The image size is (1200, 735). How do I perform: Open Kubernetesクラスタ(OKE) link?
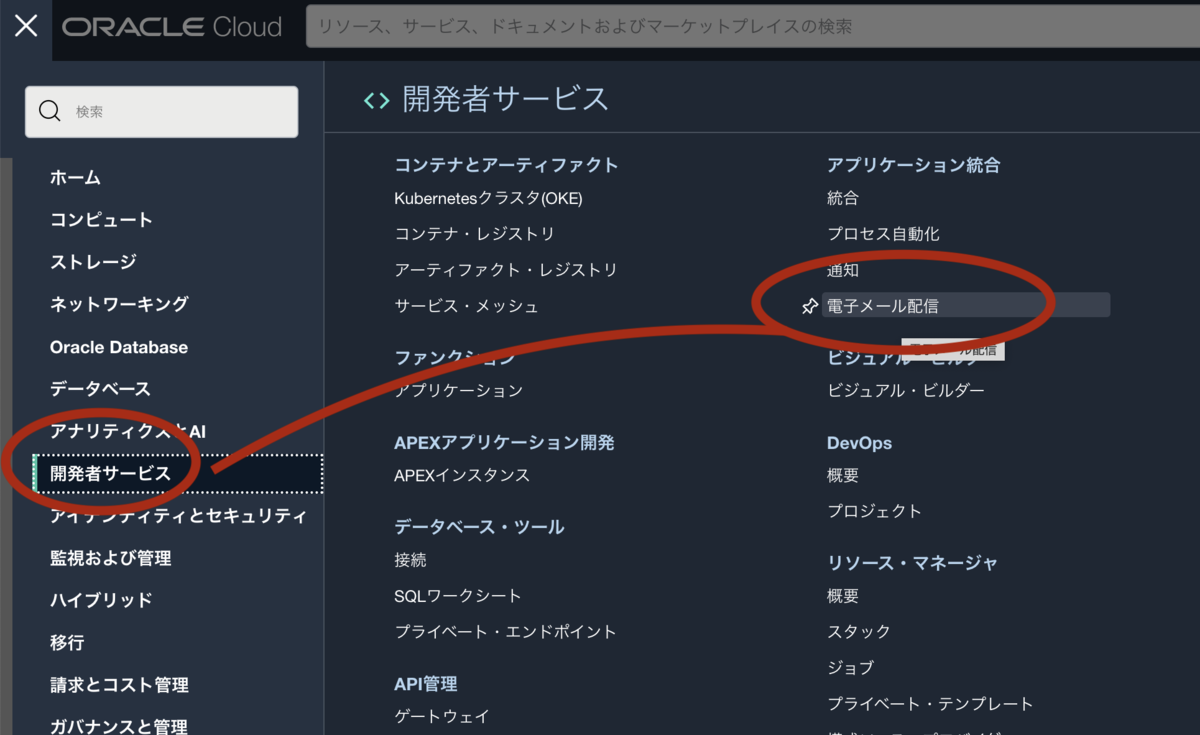click(x=488, y=198)
